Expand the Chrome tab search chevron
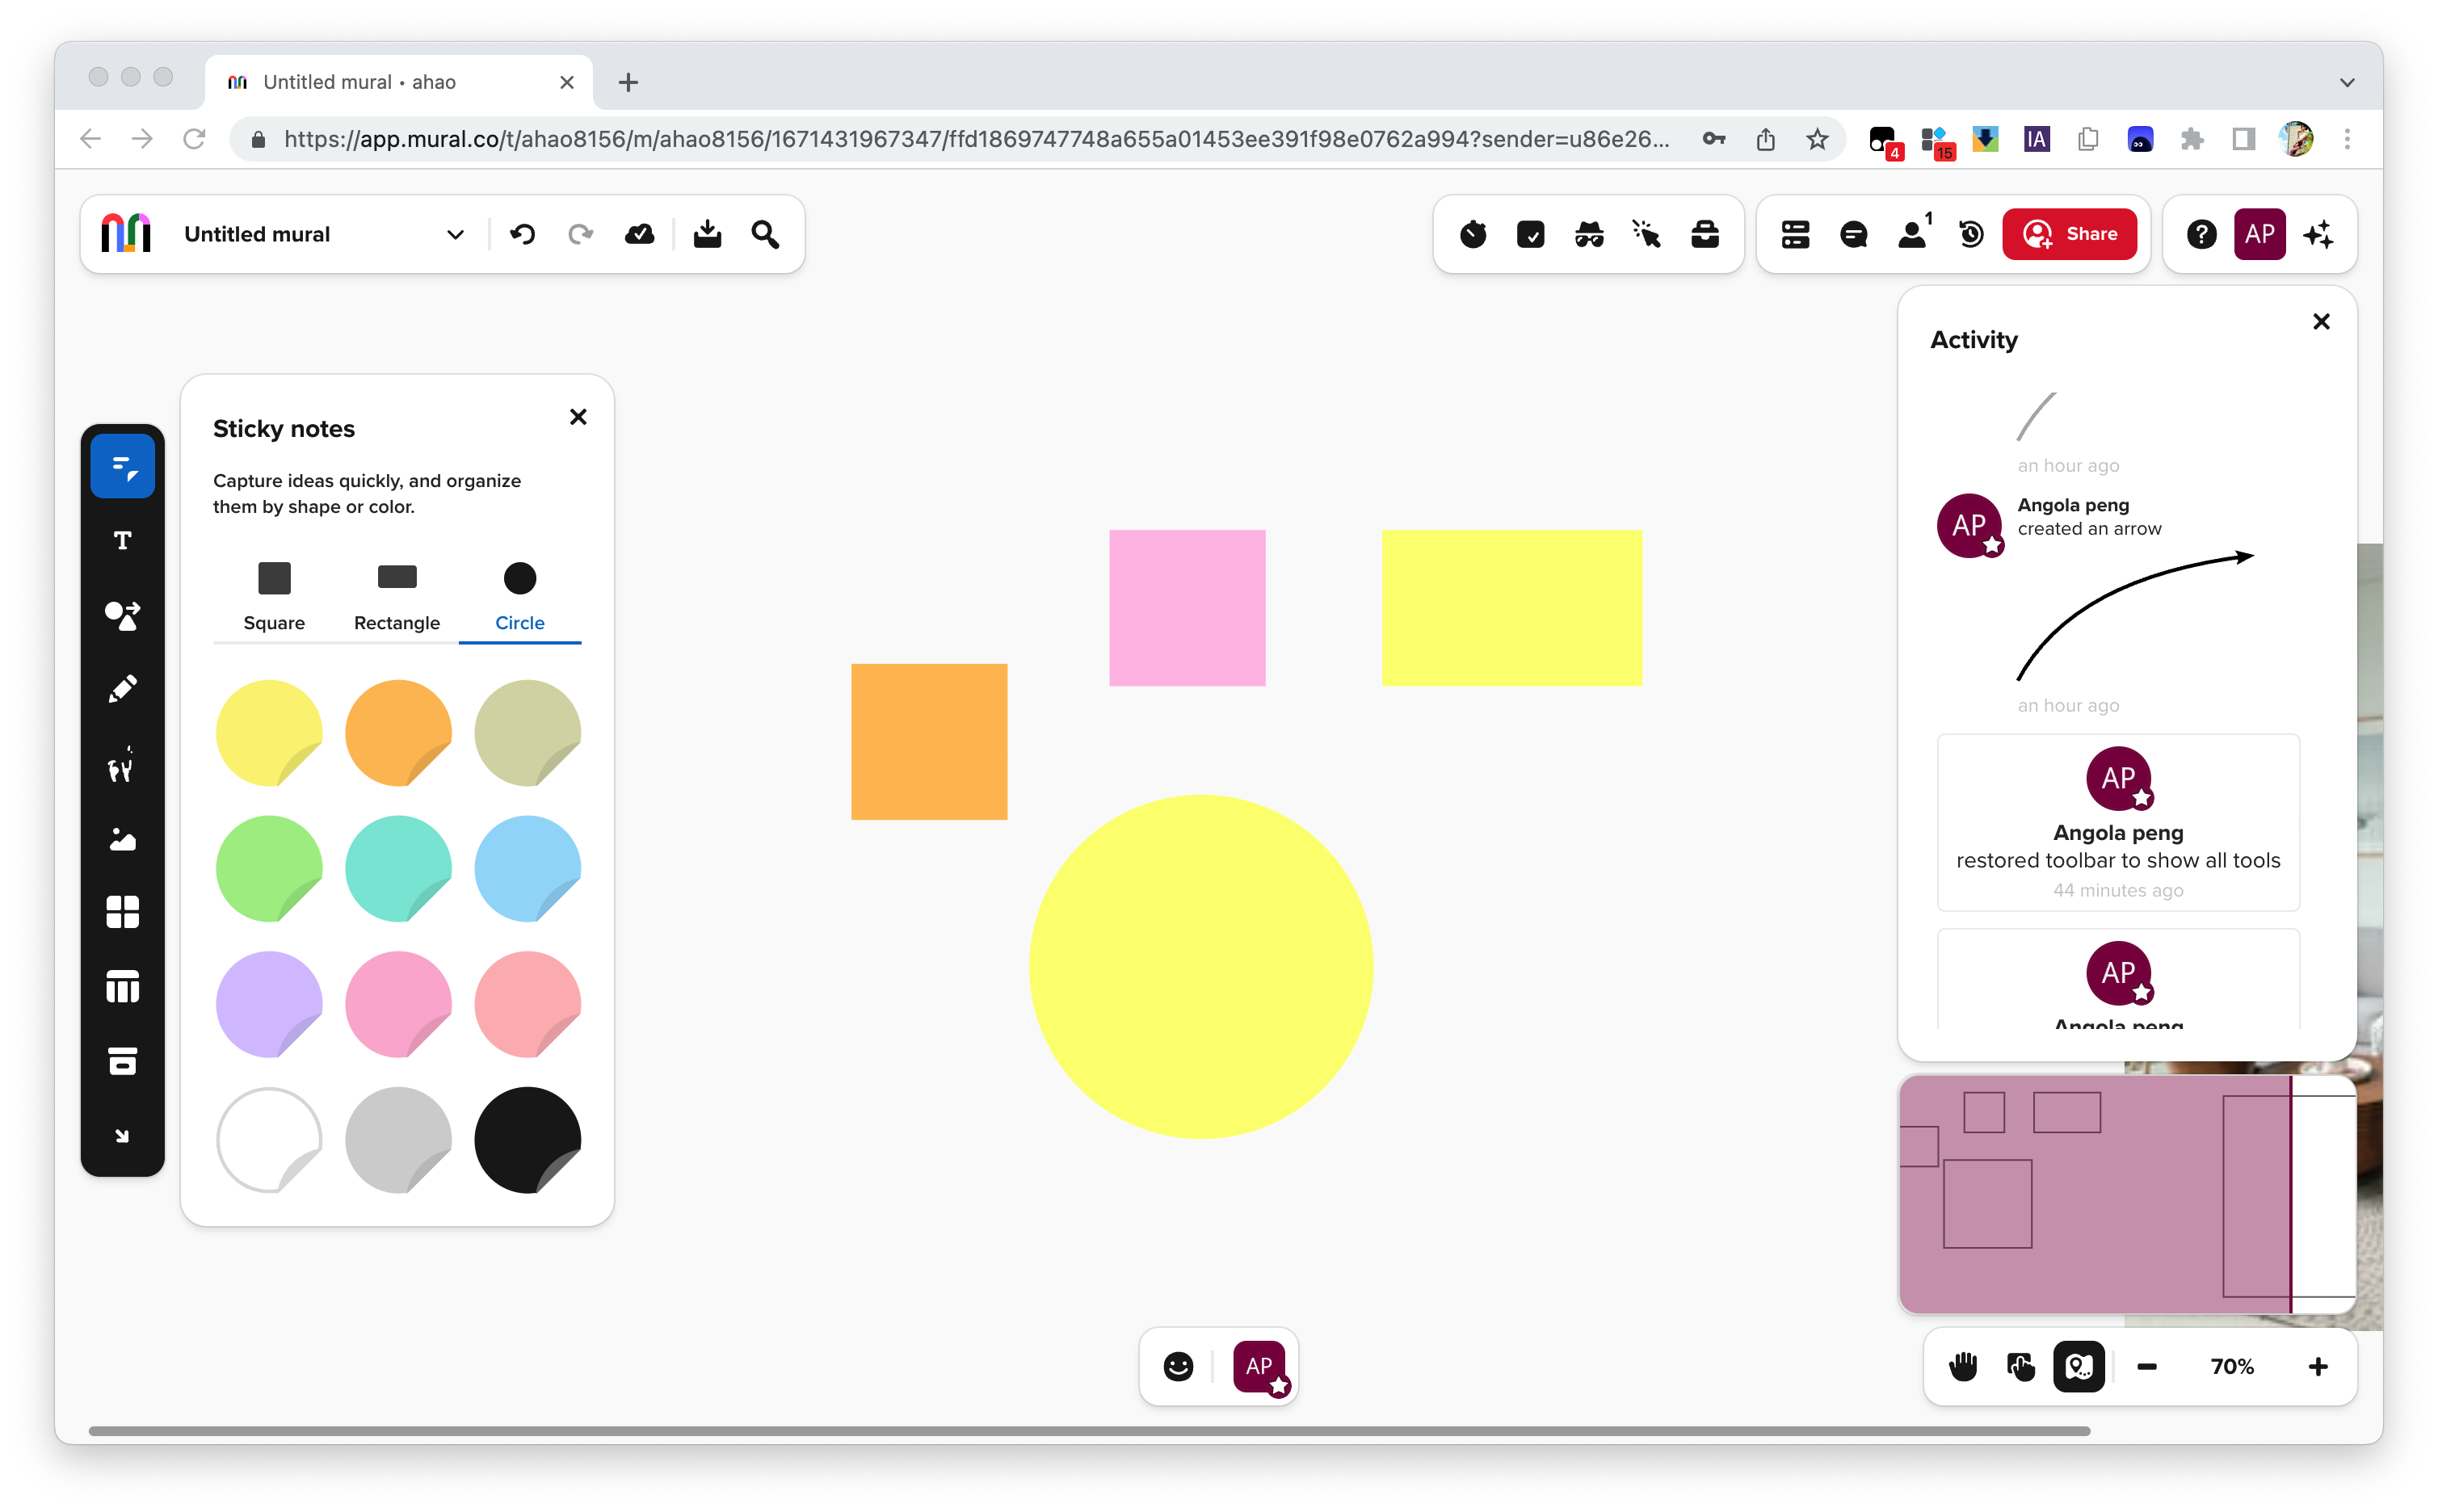2438x1512 pixels. [2346, 82]
